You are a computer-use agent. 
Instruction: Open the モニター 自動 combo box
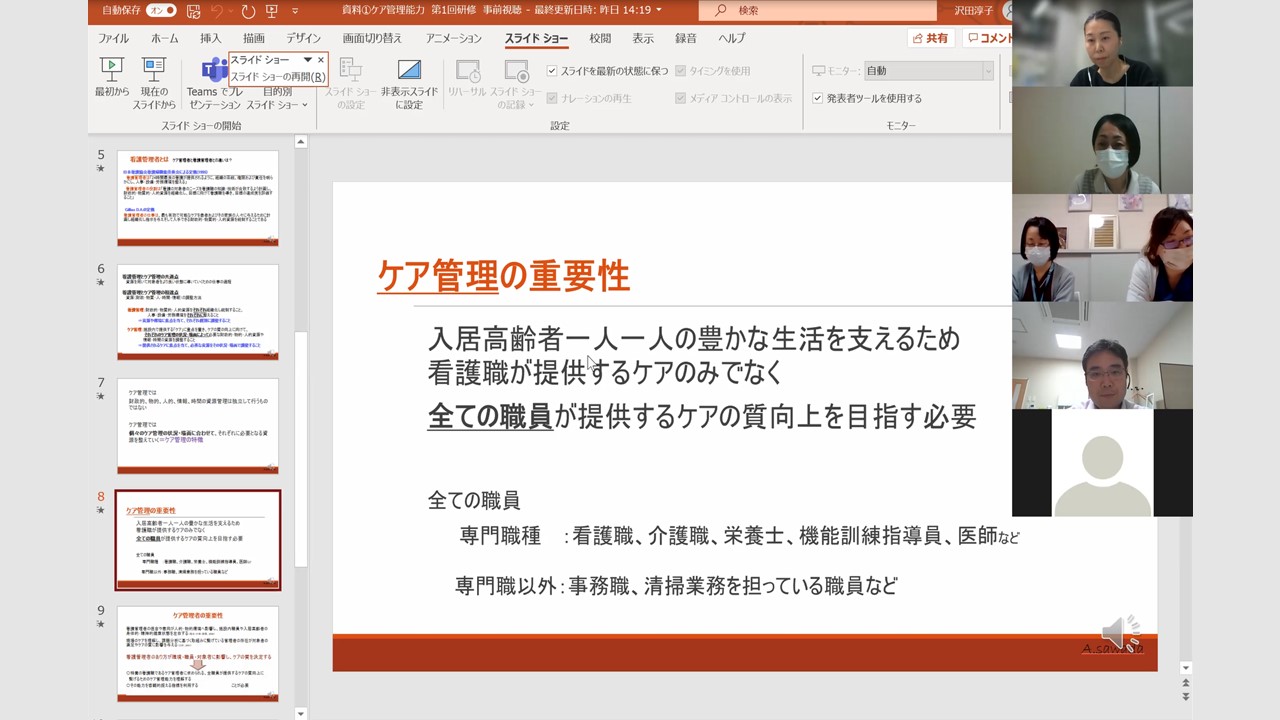click(928, 71)
